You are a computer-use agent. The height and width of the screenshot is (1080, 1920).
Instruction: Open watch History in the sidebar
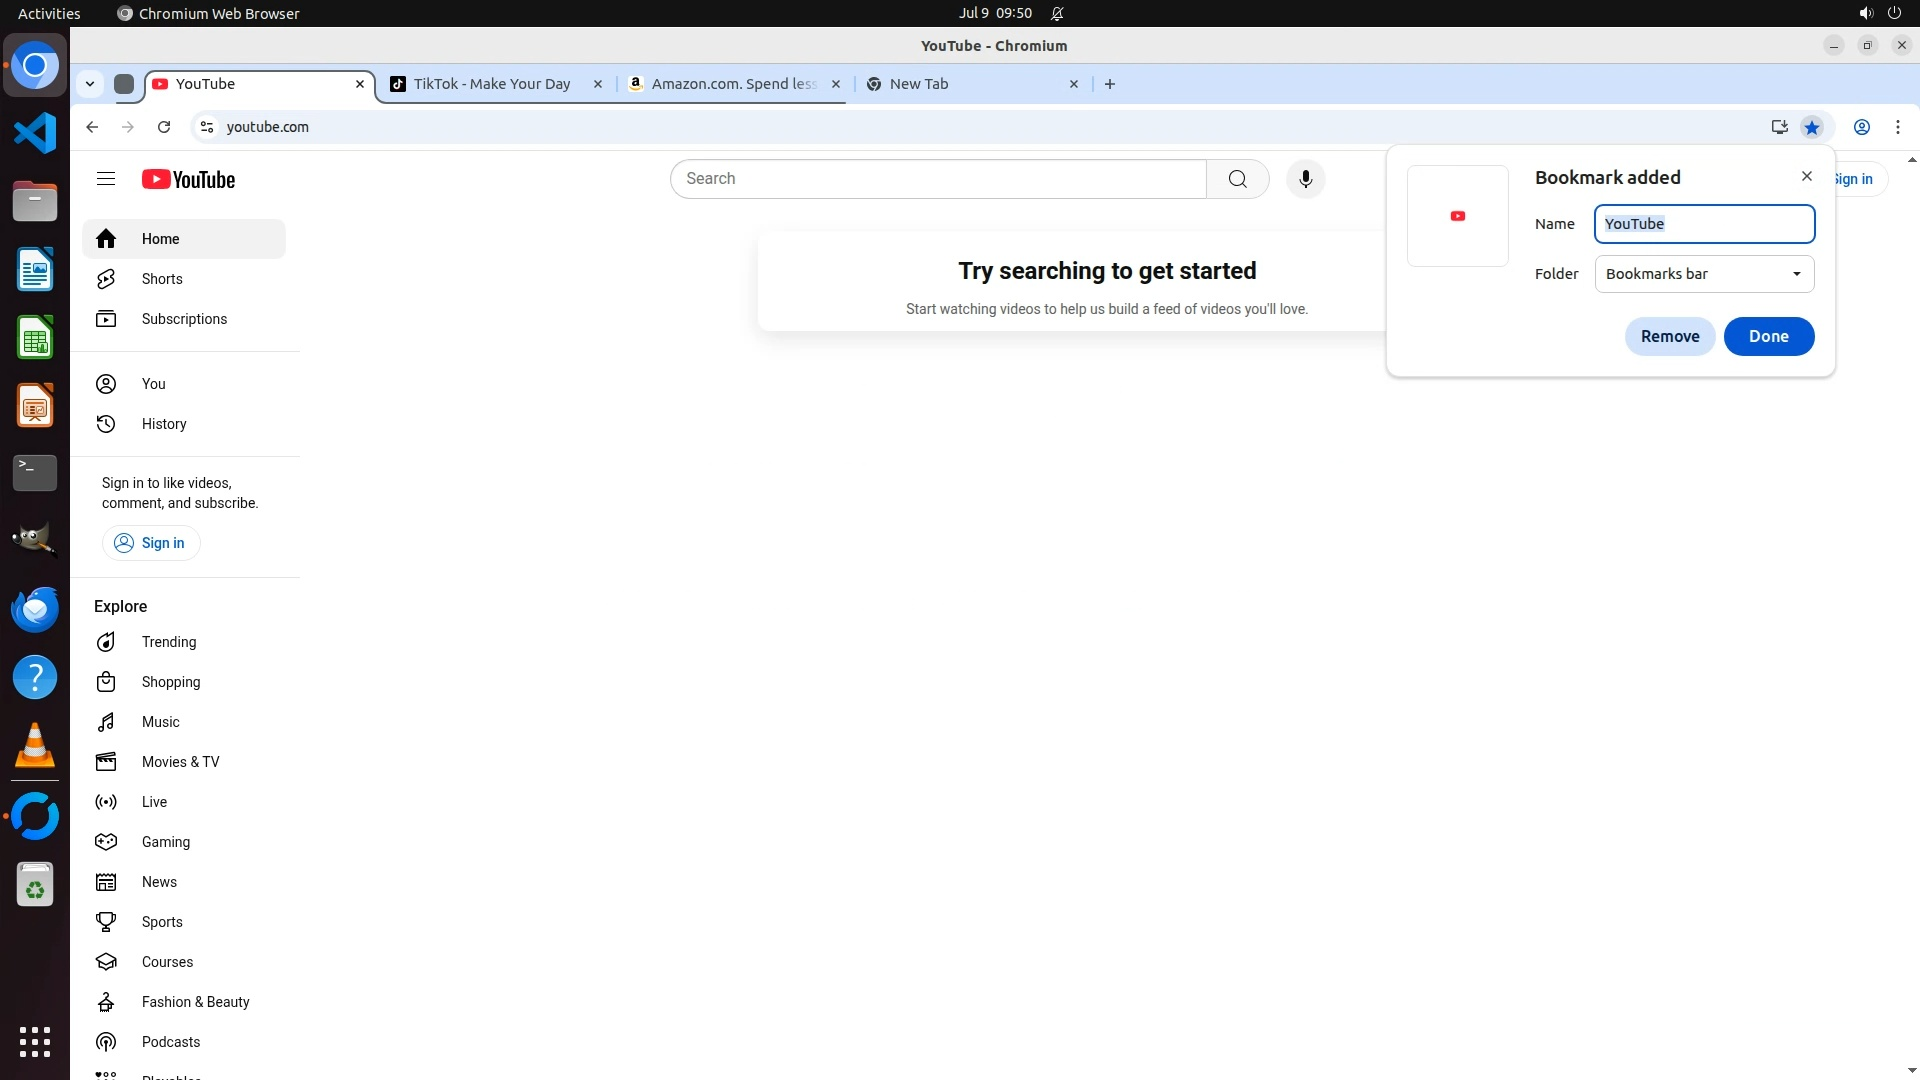coord(164,424)
